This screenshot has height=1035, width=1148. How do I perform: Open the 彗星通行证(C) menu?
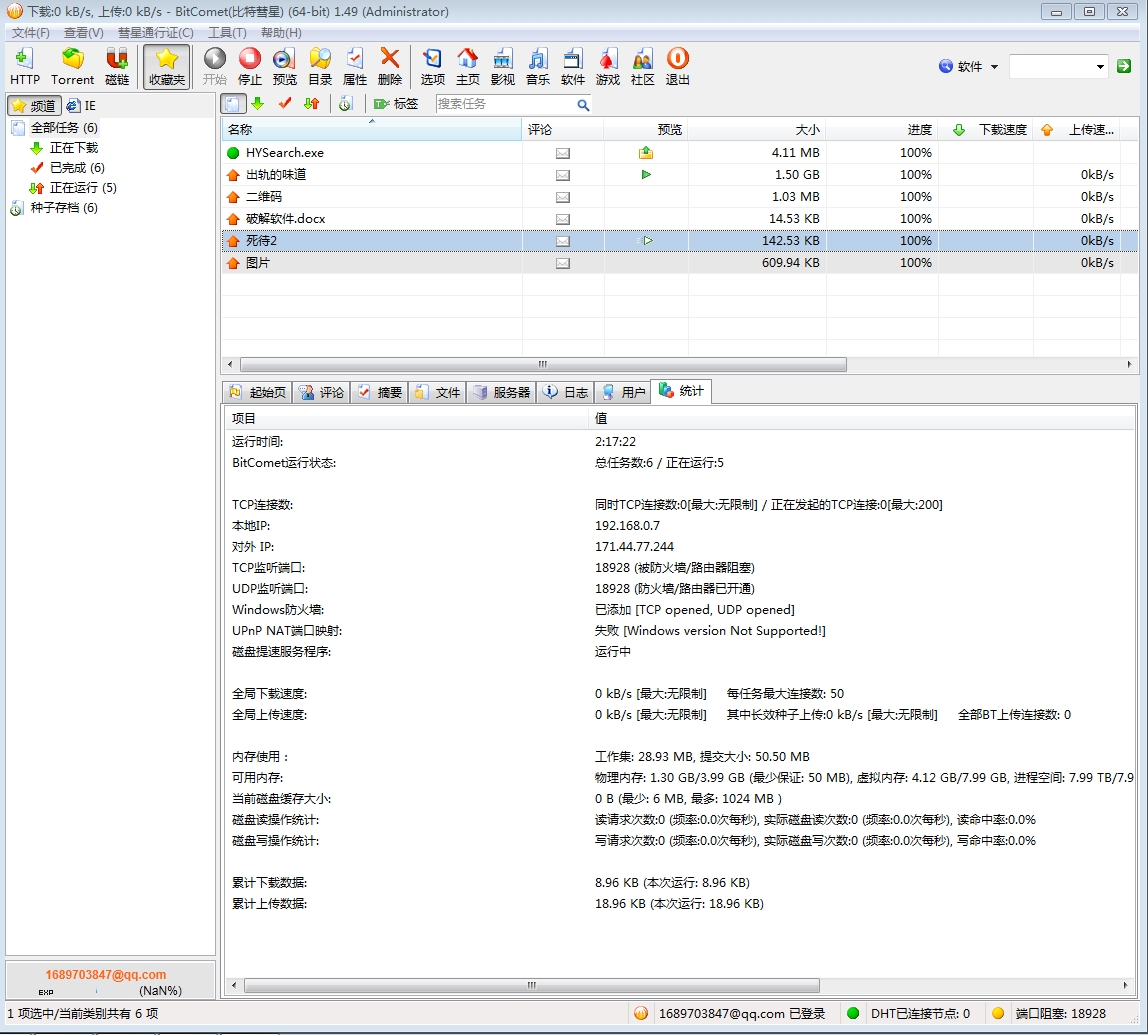click(x=155, y=32)
